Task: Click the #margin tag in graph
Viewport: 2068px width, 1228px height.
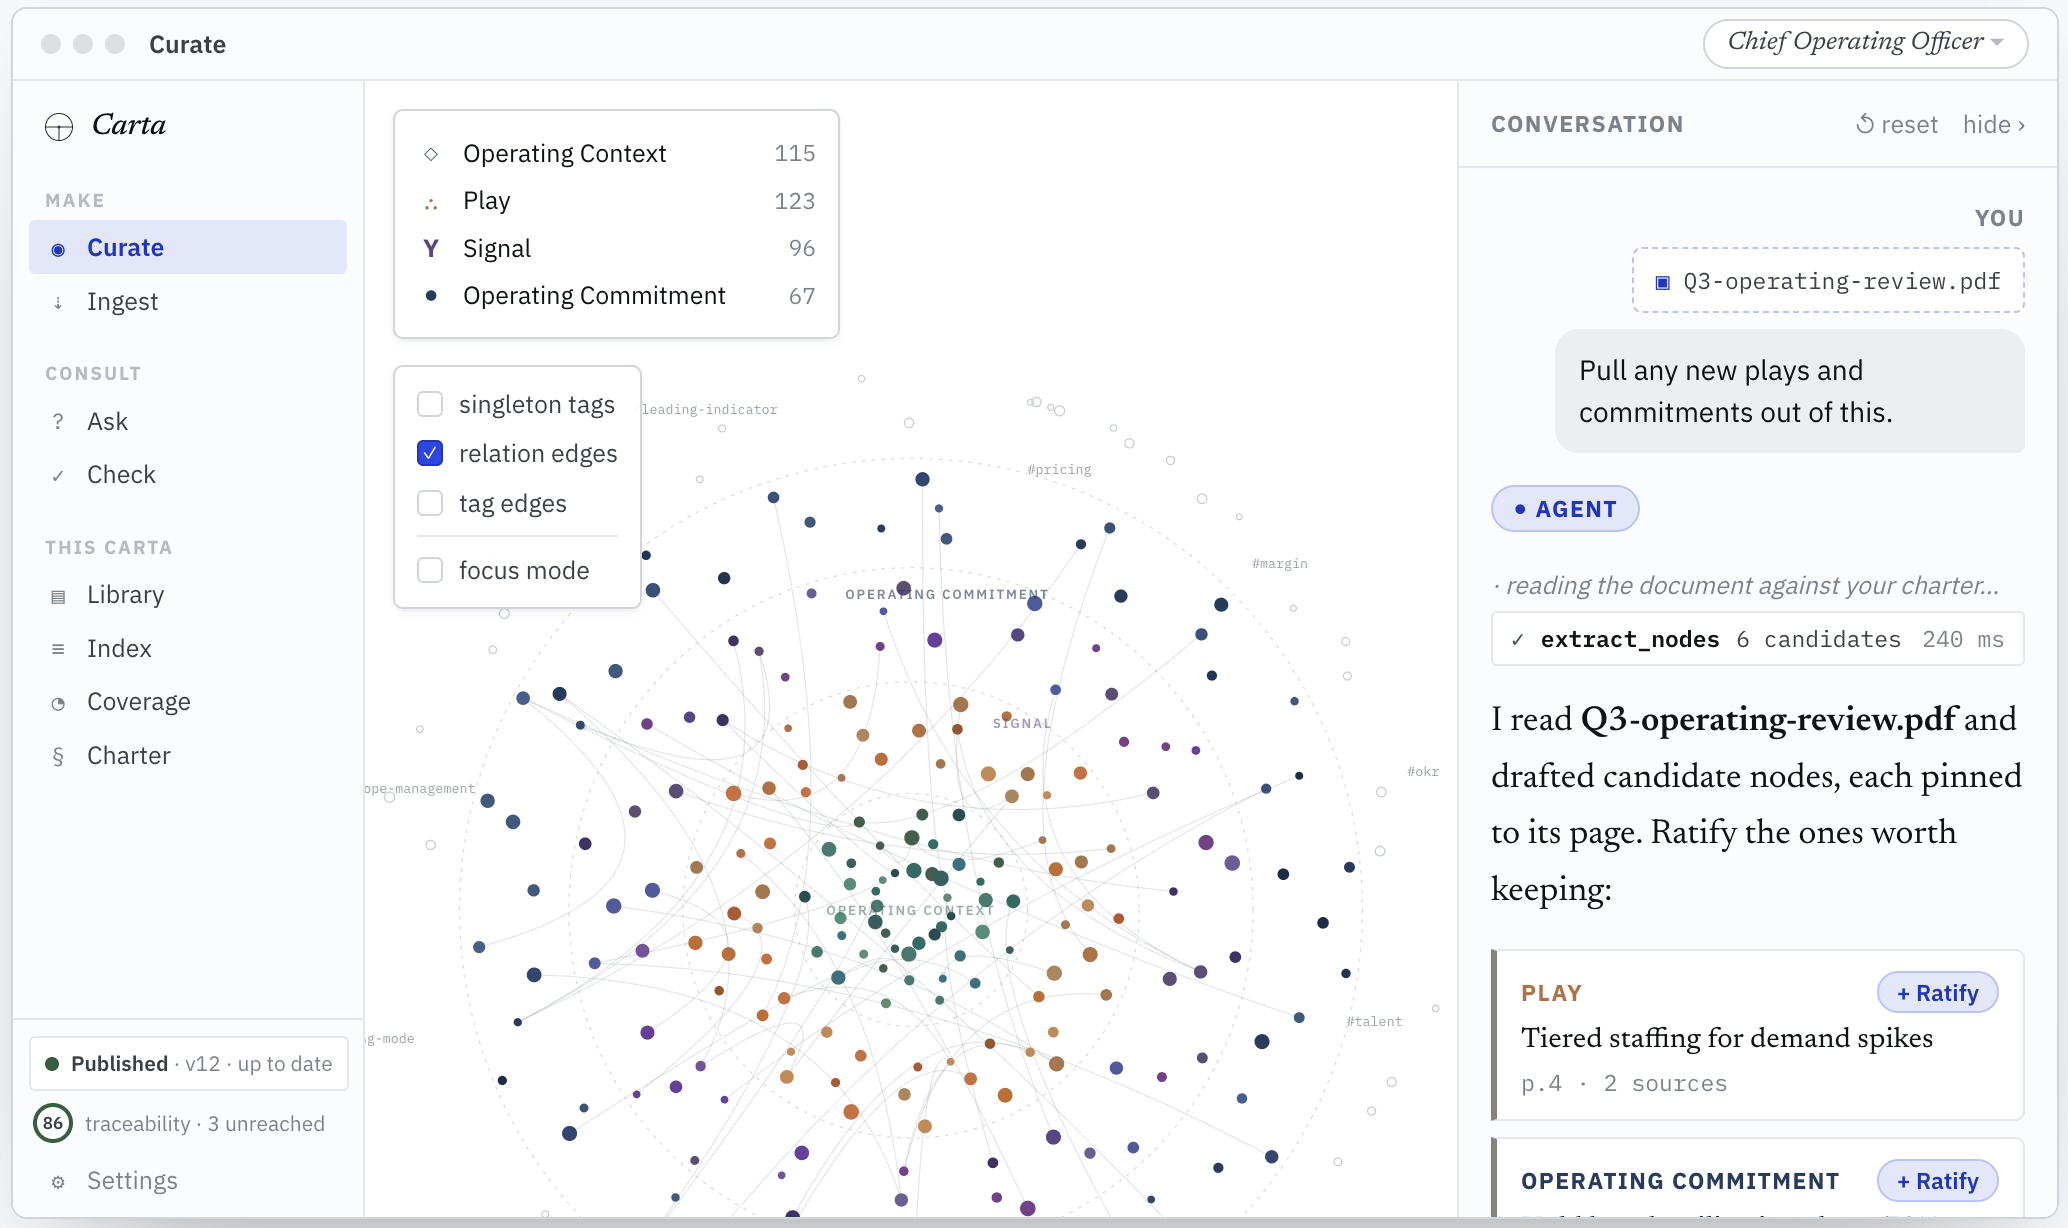Action: click(1279, 563)
